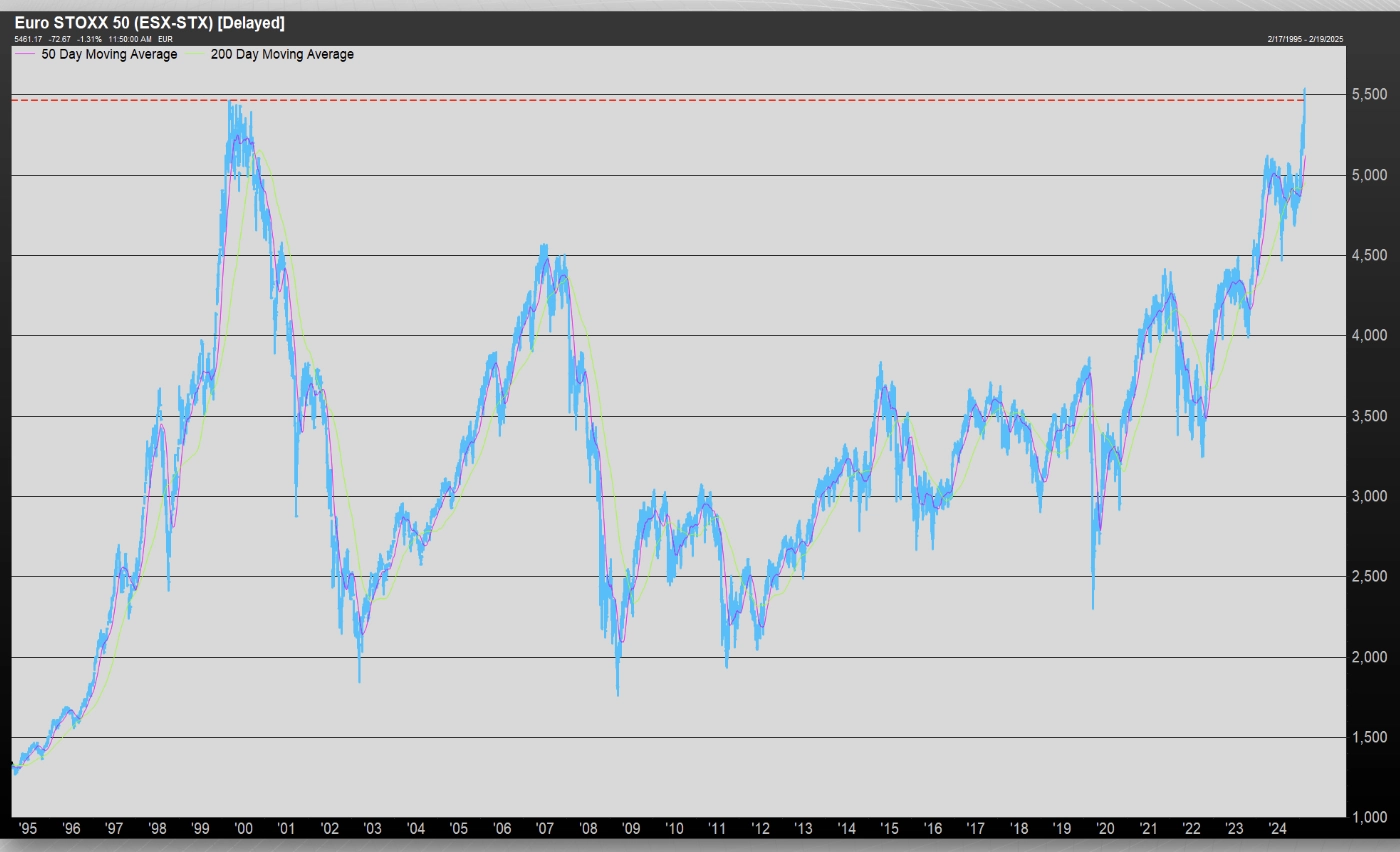Click the '00 x-axis year label
1400x852 pixels.
point(243,828)
